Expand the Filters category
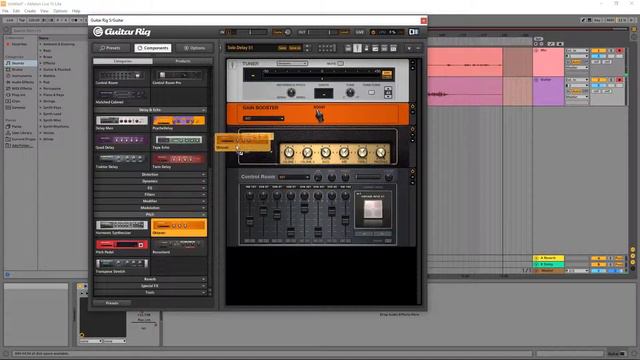This screenshot has width=640, height=360. click(150, 195)
